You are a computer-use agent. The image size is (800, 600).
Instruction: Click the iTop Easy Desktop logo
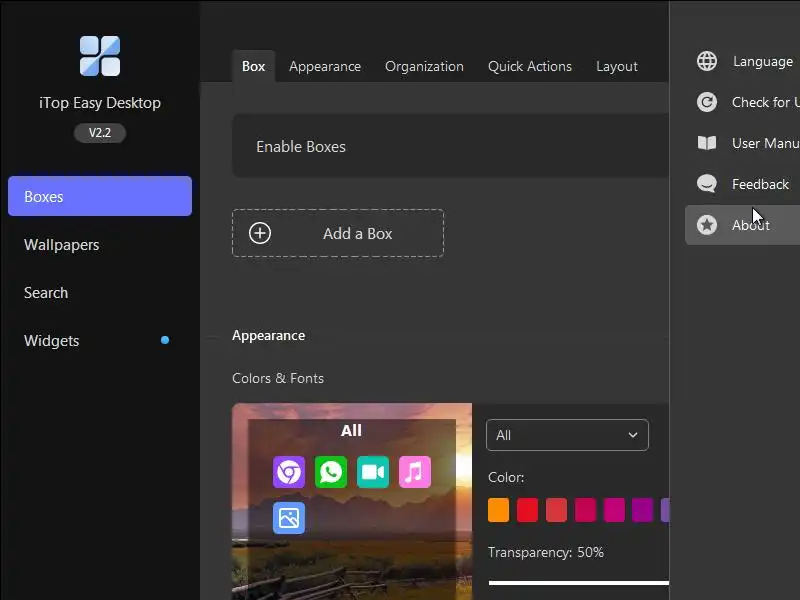[x=100, y=56]
